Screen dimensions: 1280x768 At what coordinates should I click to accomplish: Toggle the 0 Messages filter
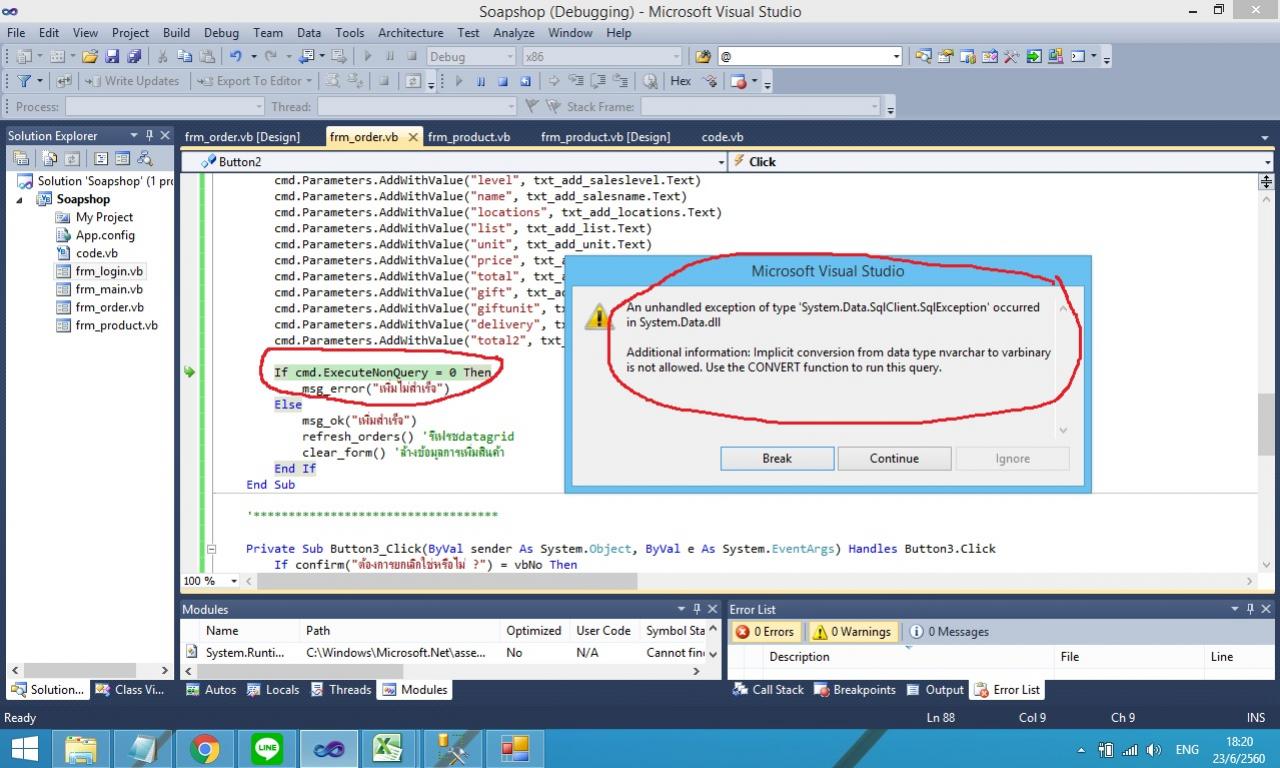coord(948,632)
